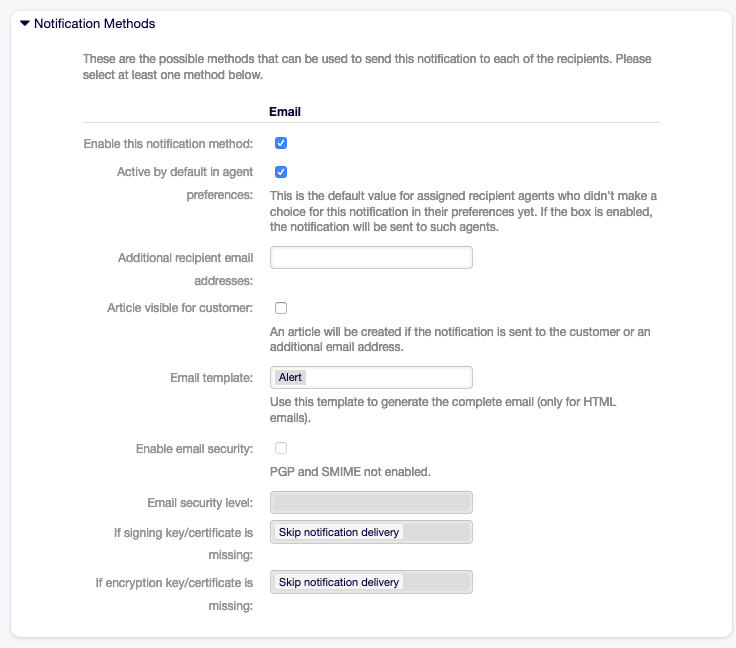Click the "PGP and SMIME not enabled" note
The image size is (736, 648).
350,471
